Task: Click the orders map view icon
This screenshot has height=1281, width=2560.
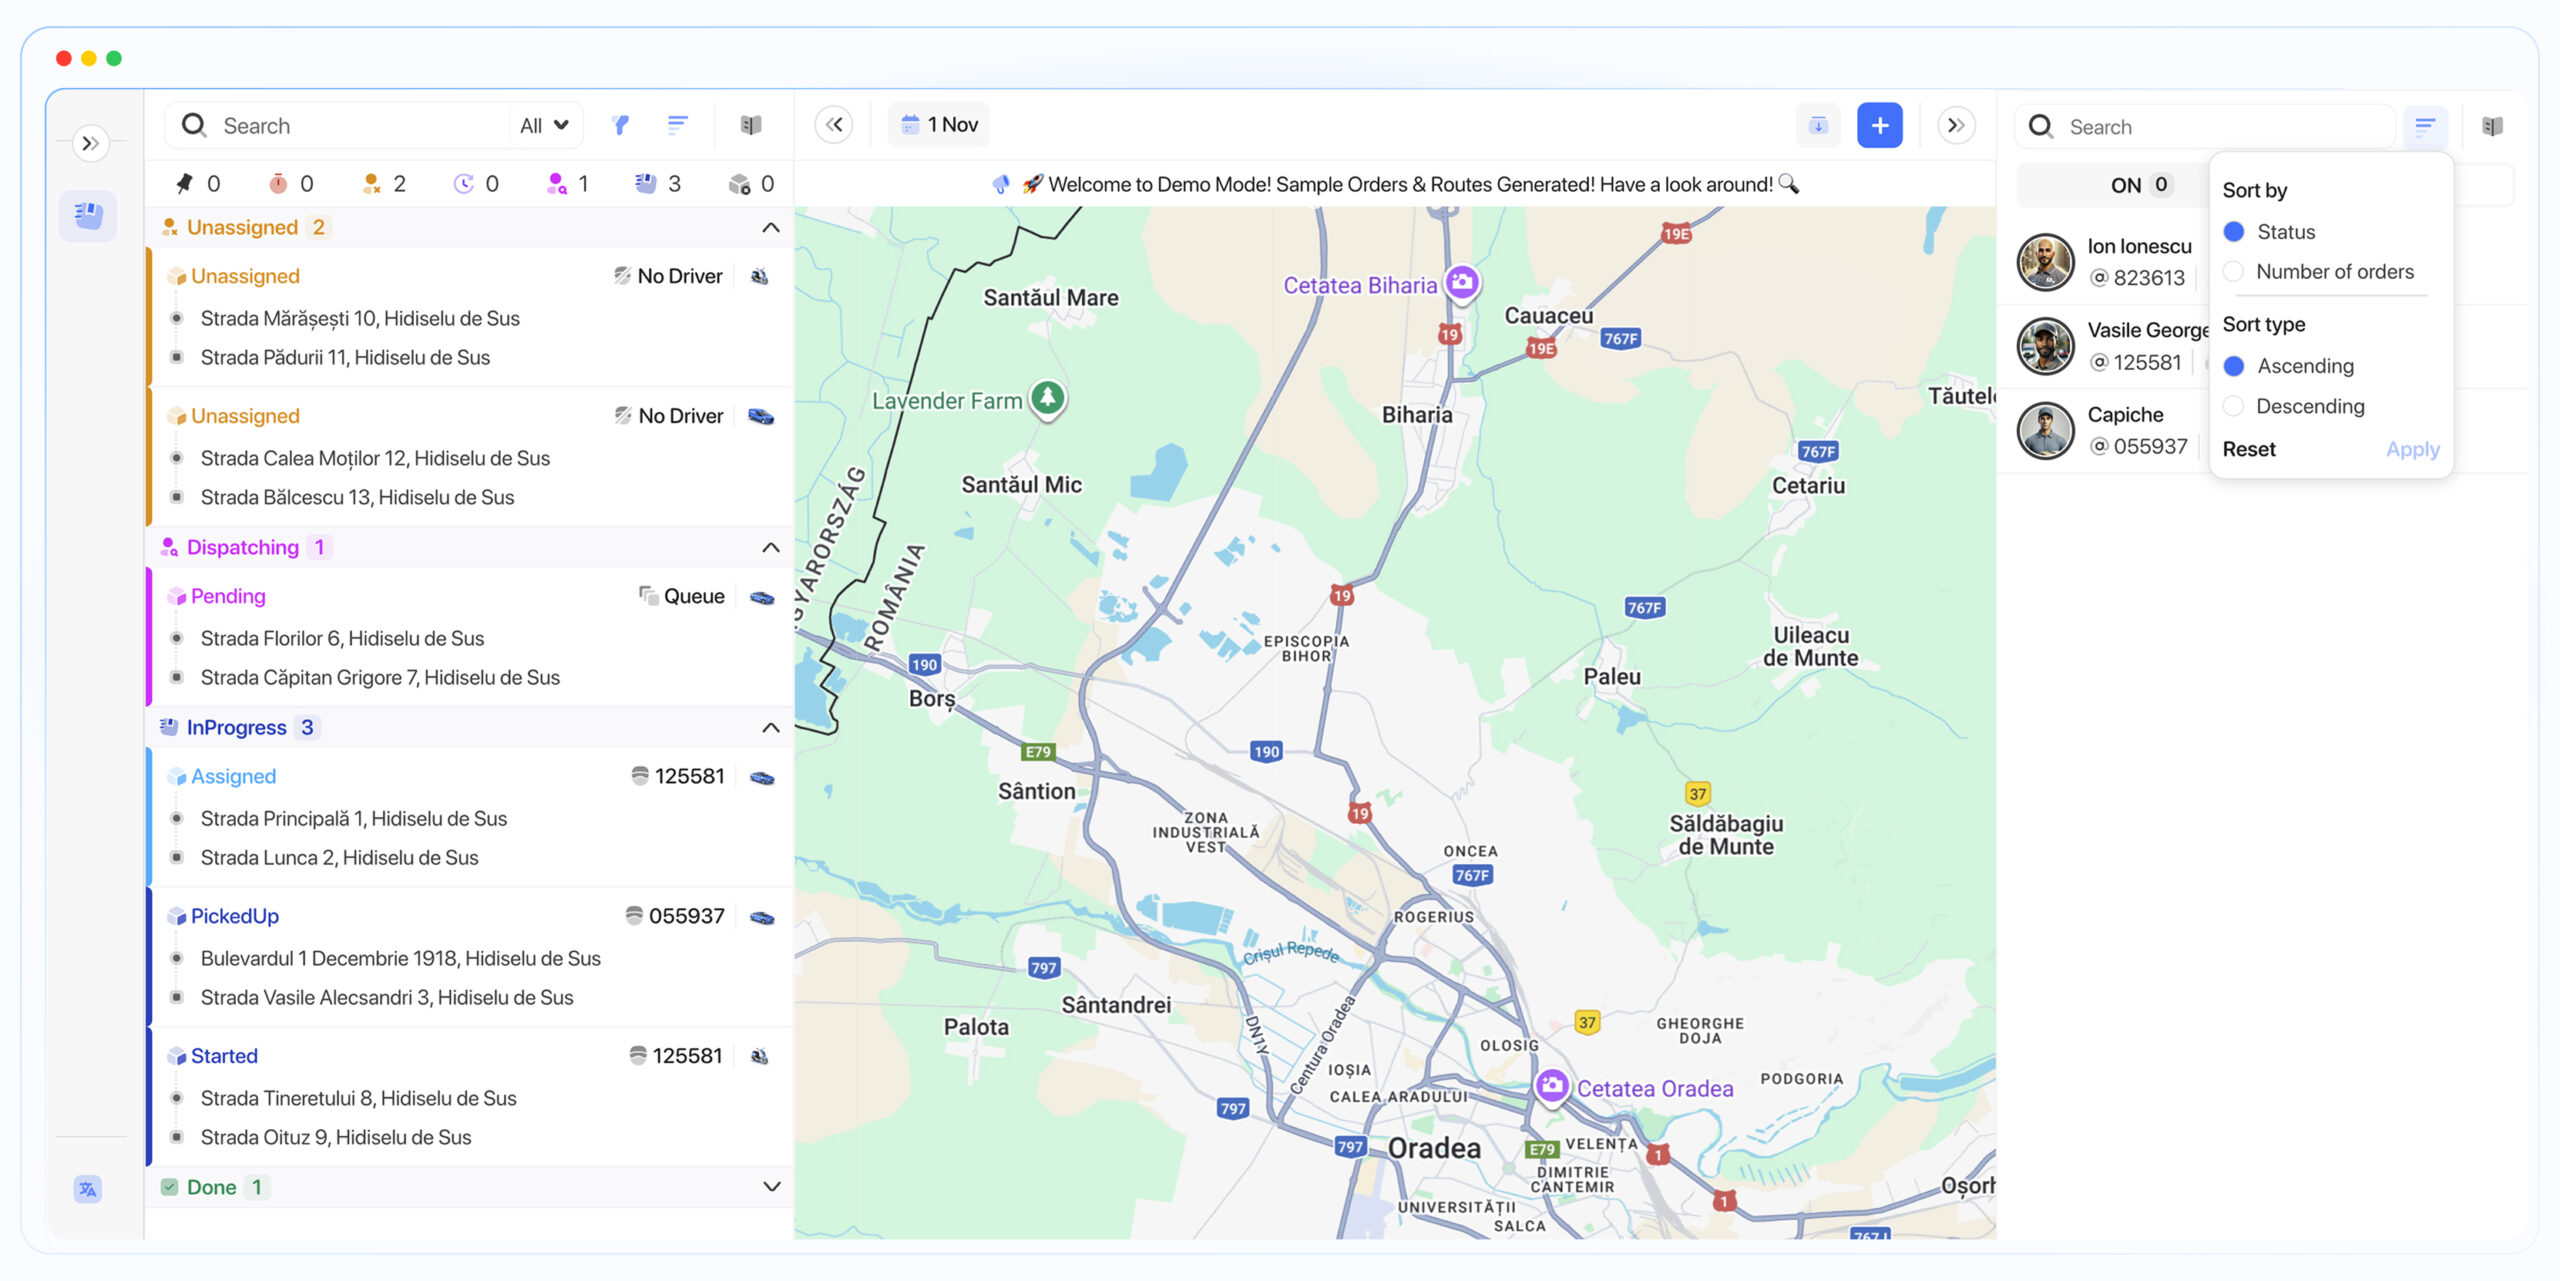Action: (x=751, y=125)
